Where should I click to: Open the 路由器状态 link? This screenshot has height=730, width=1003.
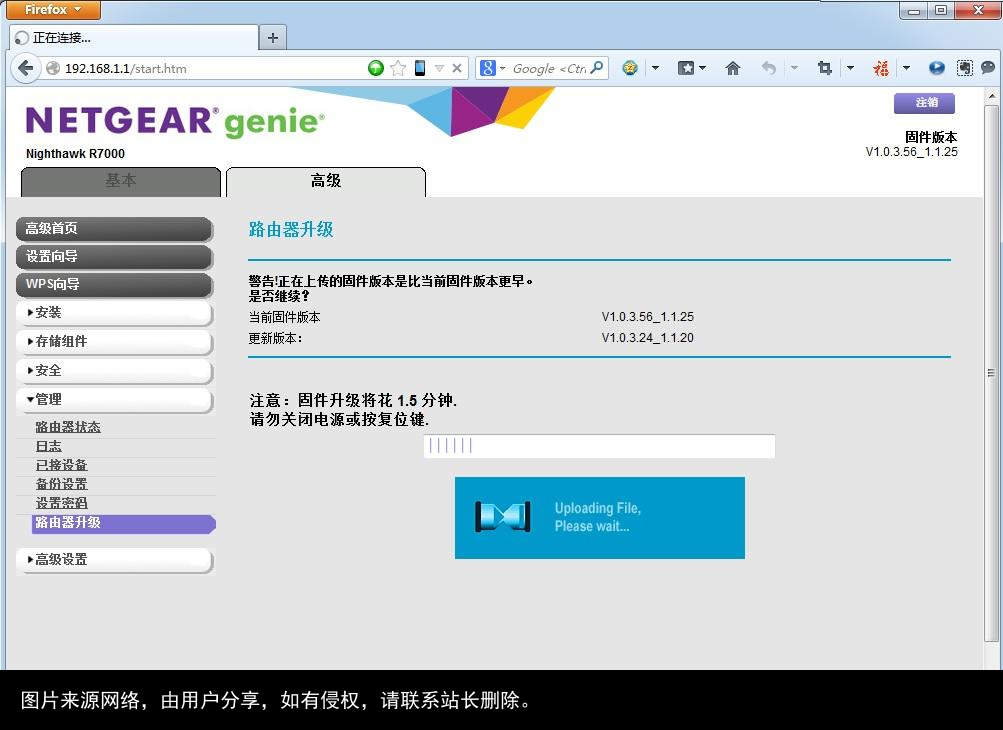click(x=67, y=426)
